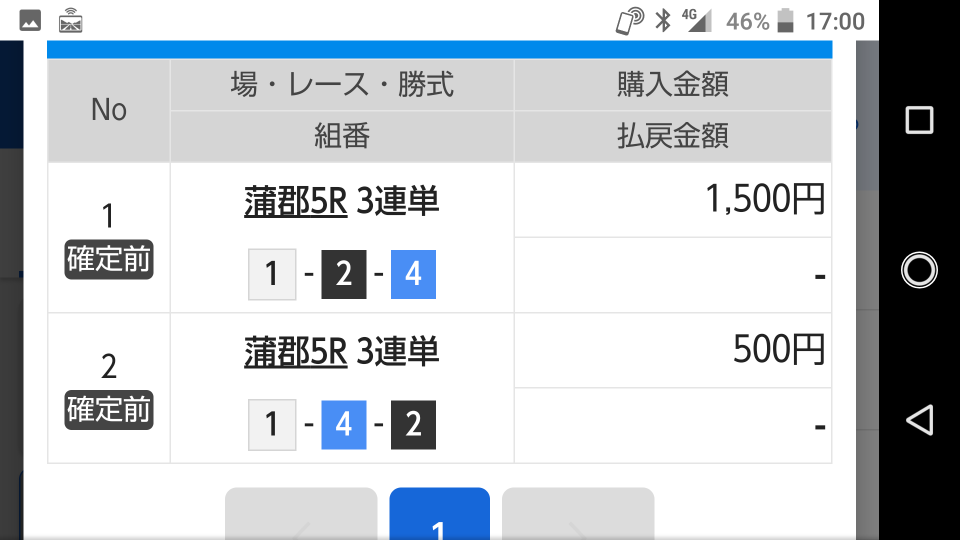Screen dimensions: 960x540
Task: Tap the Android back triangle button
Action: click(919, 420)
